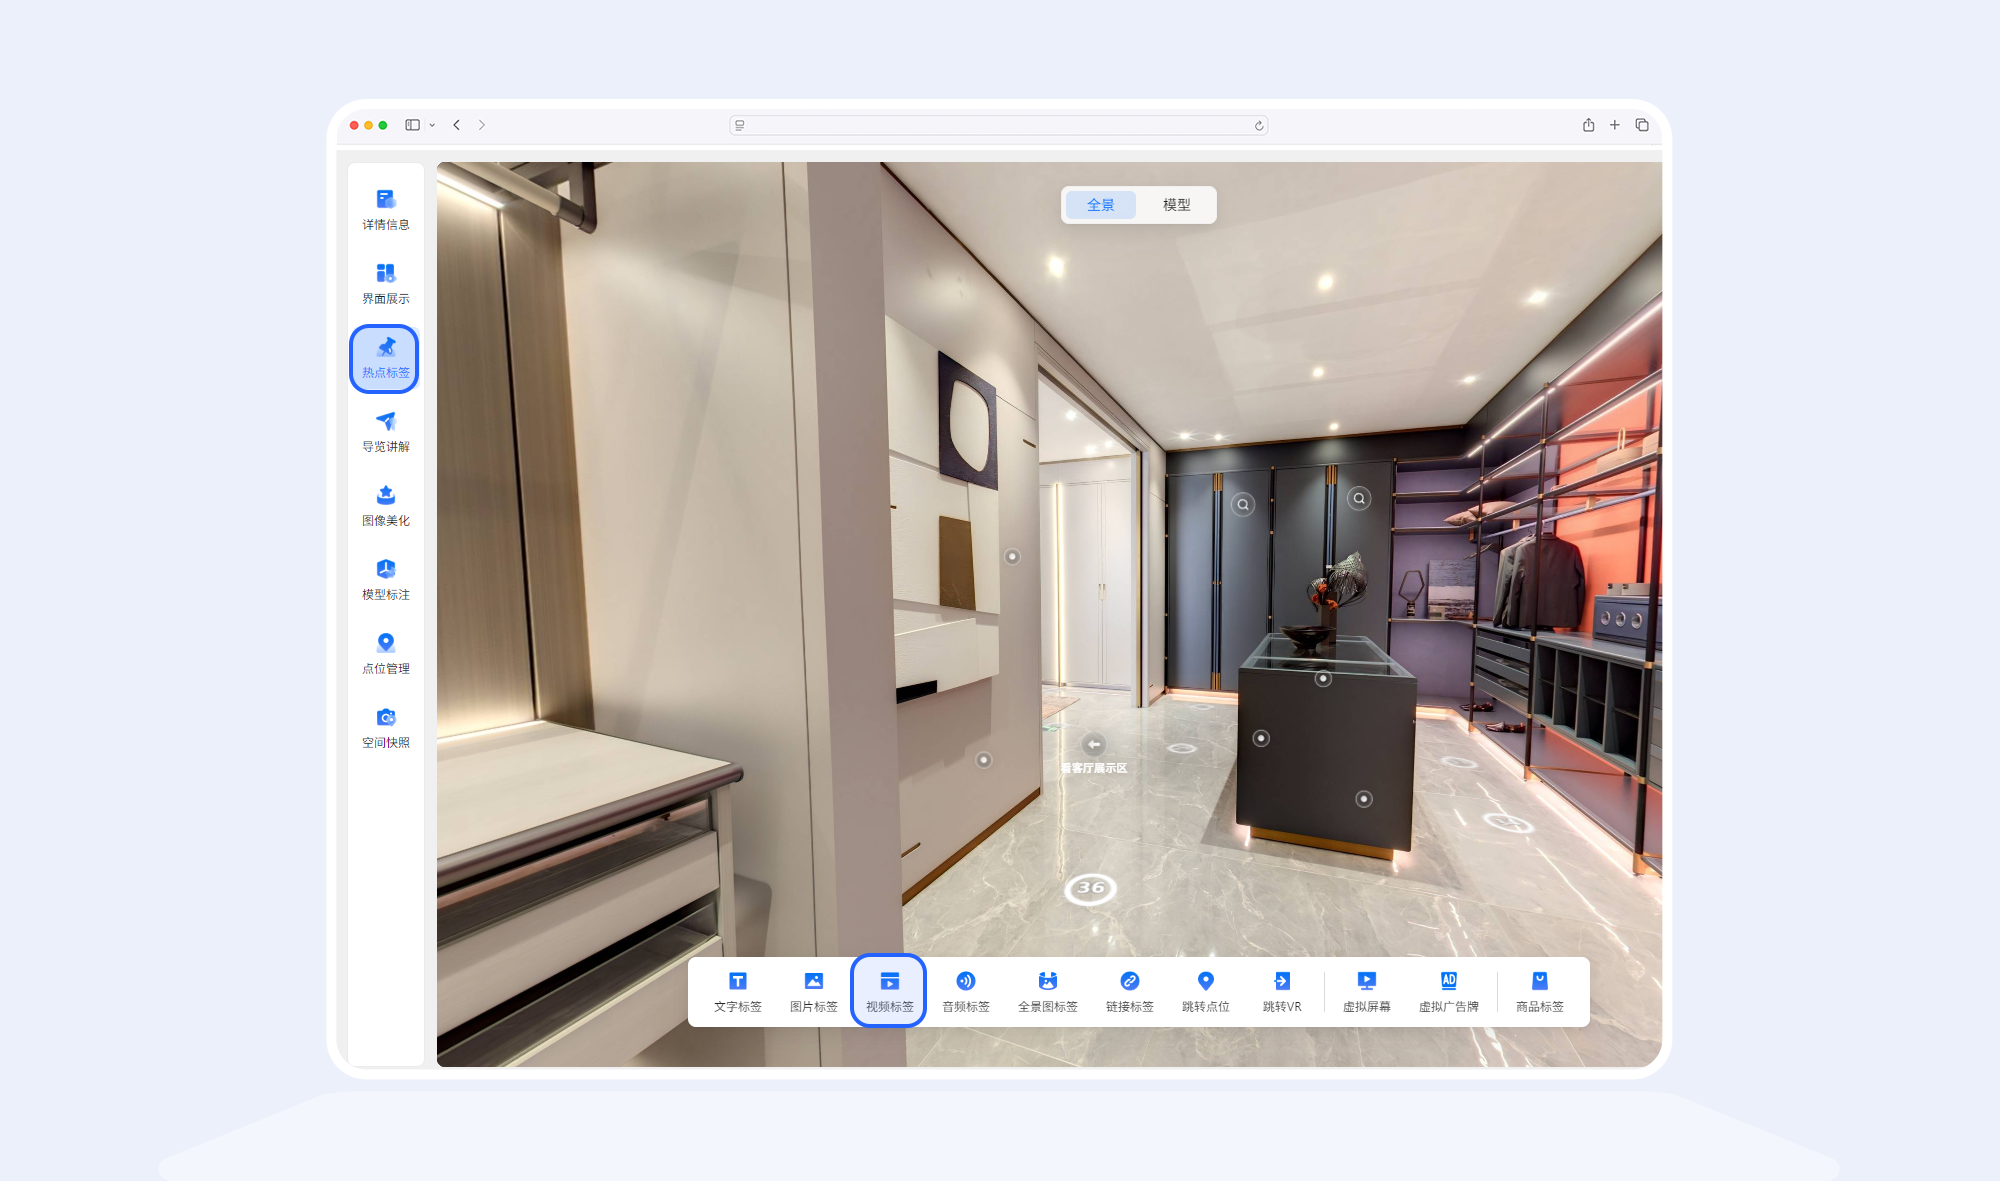The width and height of the screenshot is (2000, 1181).
Task: Select the hotspot dot on island glass top
Action: [x=1323, y=679]
